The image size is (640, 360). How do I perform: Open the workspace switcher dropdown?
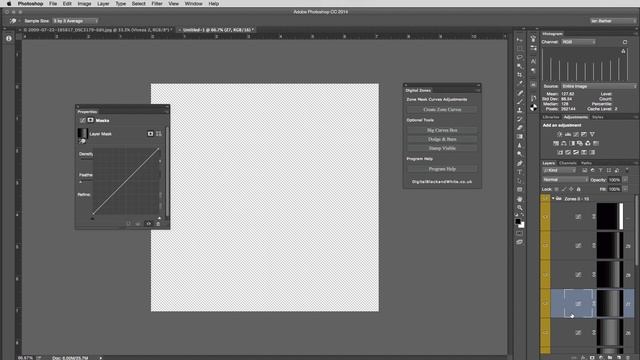click(613, 21)
